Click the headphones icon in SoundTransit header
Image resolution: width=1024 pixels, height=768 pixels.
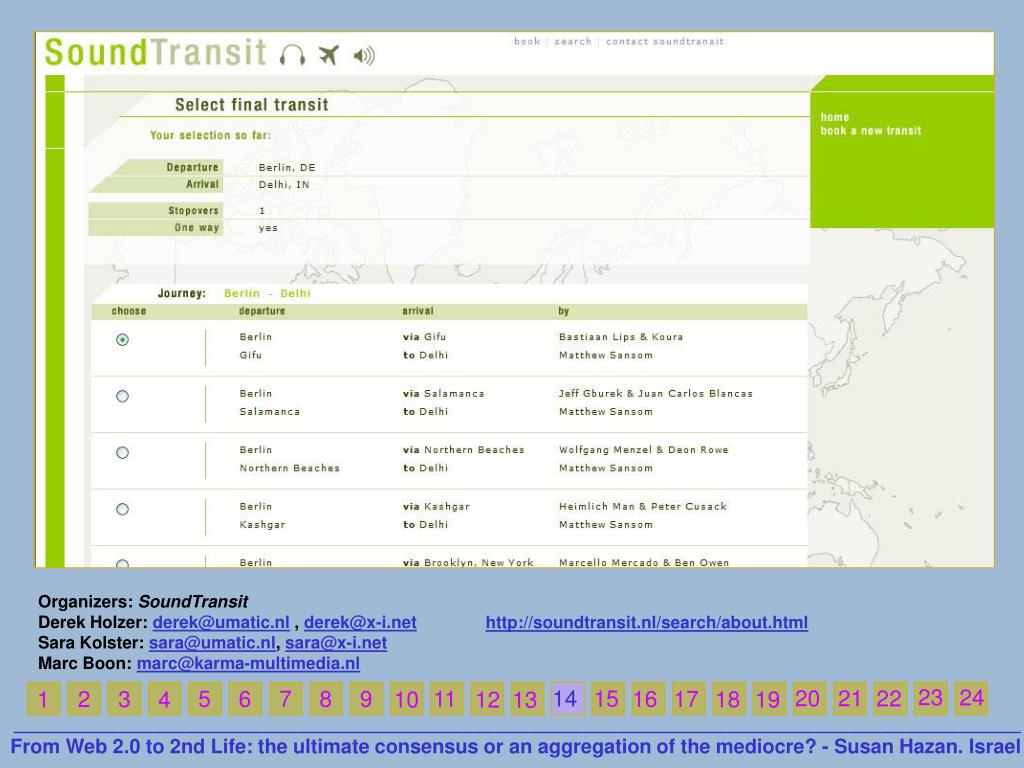coord(293,55)
